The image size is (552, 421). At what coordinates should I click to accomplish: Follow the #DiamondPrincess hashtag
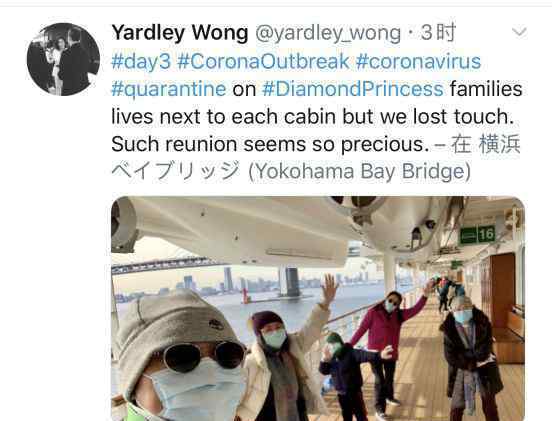point(353,89)
